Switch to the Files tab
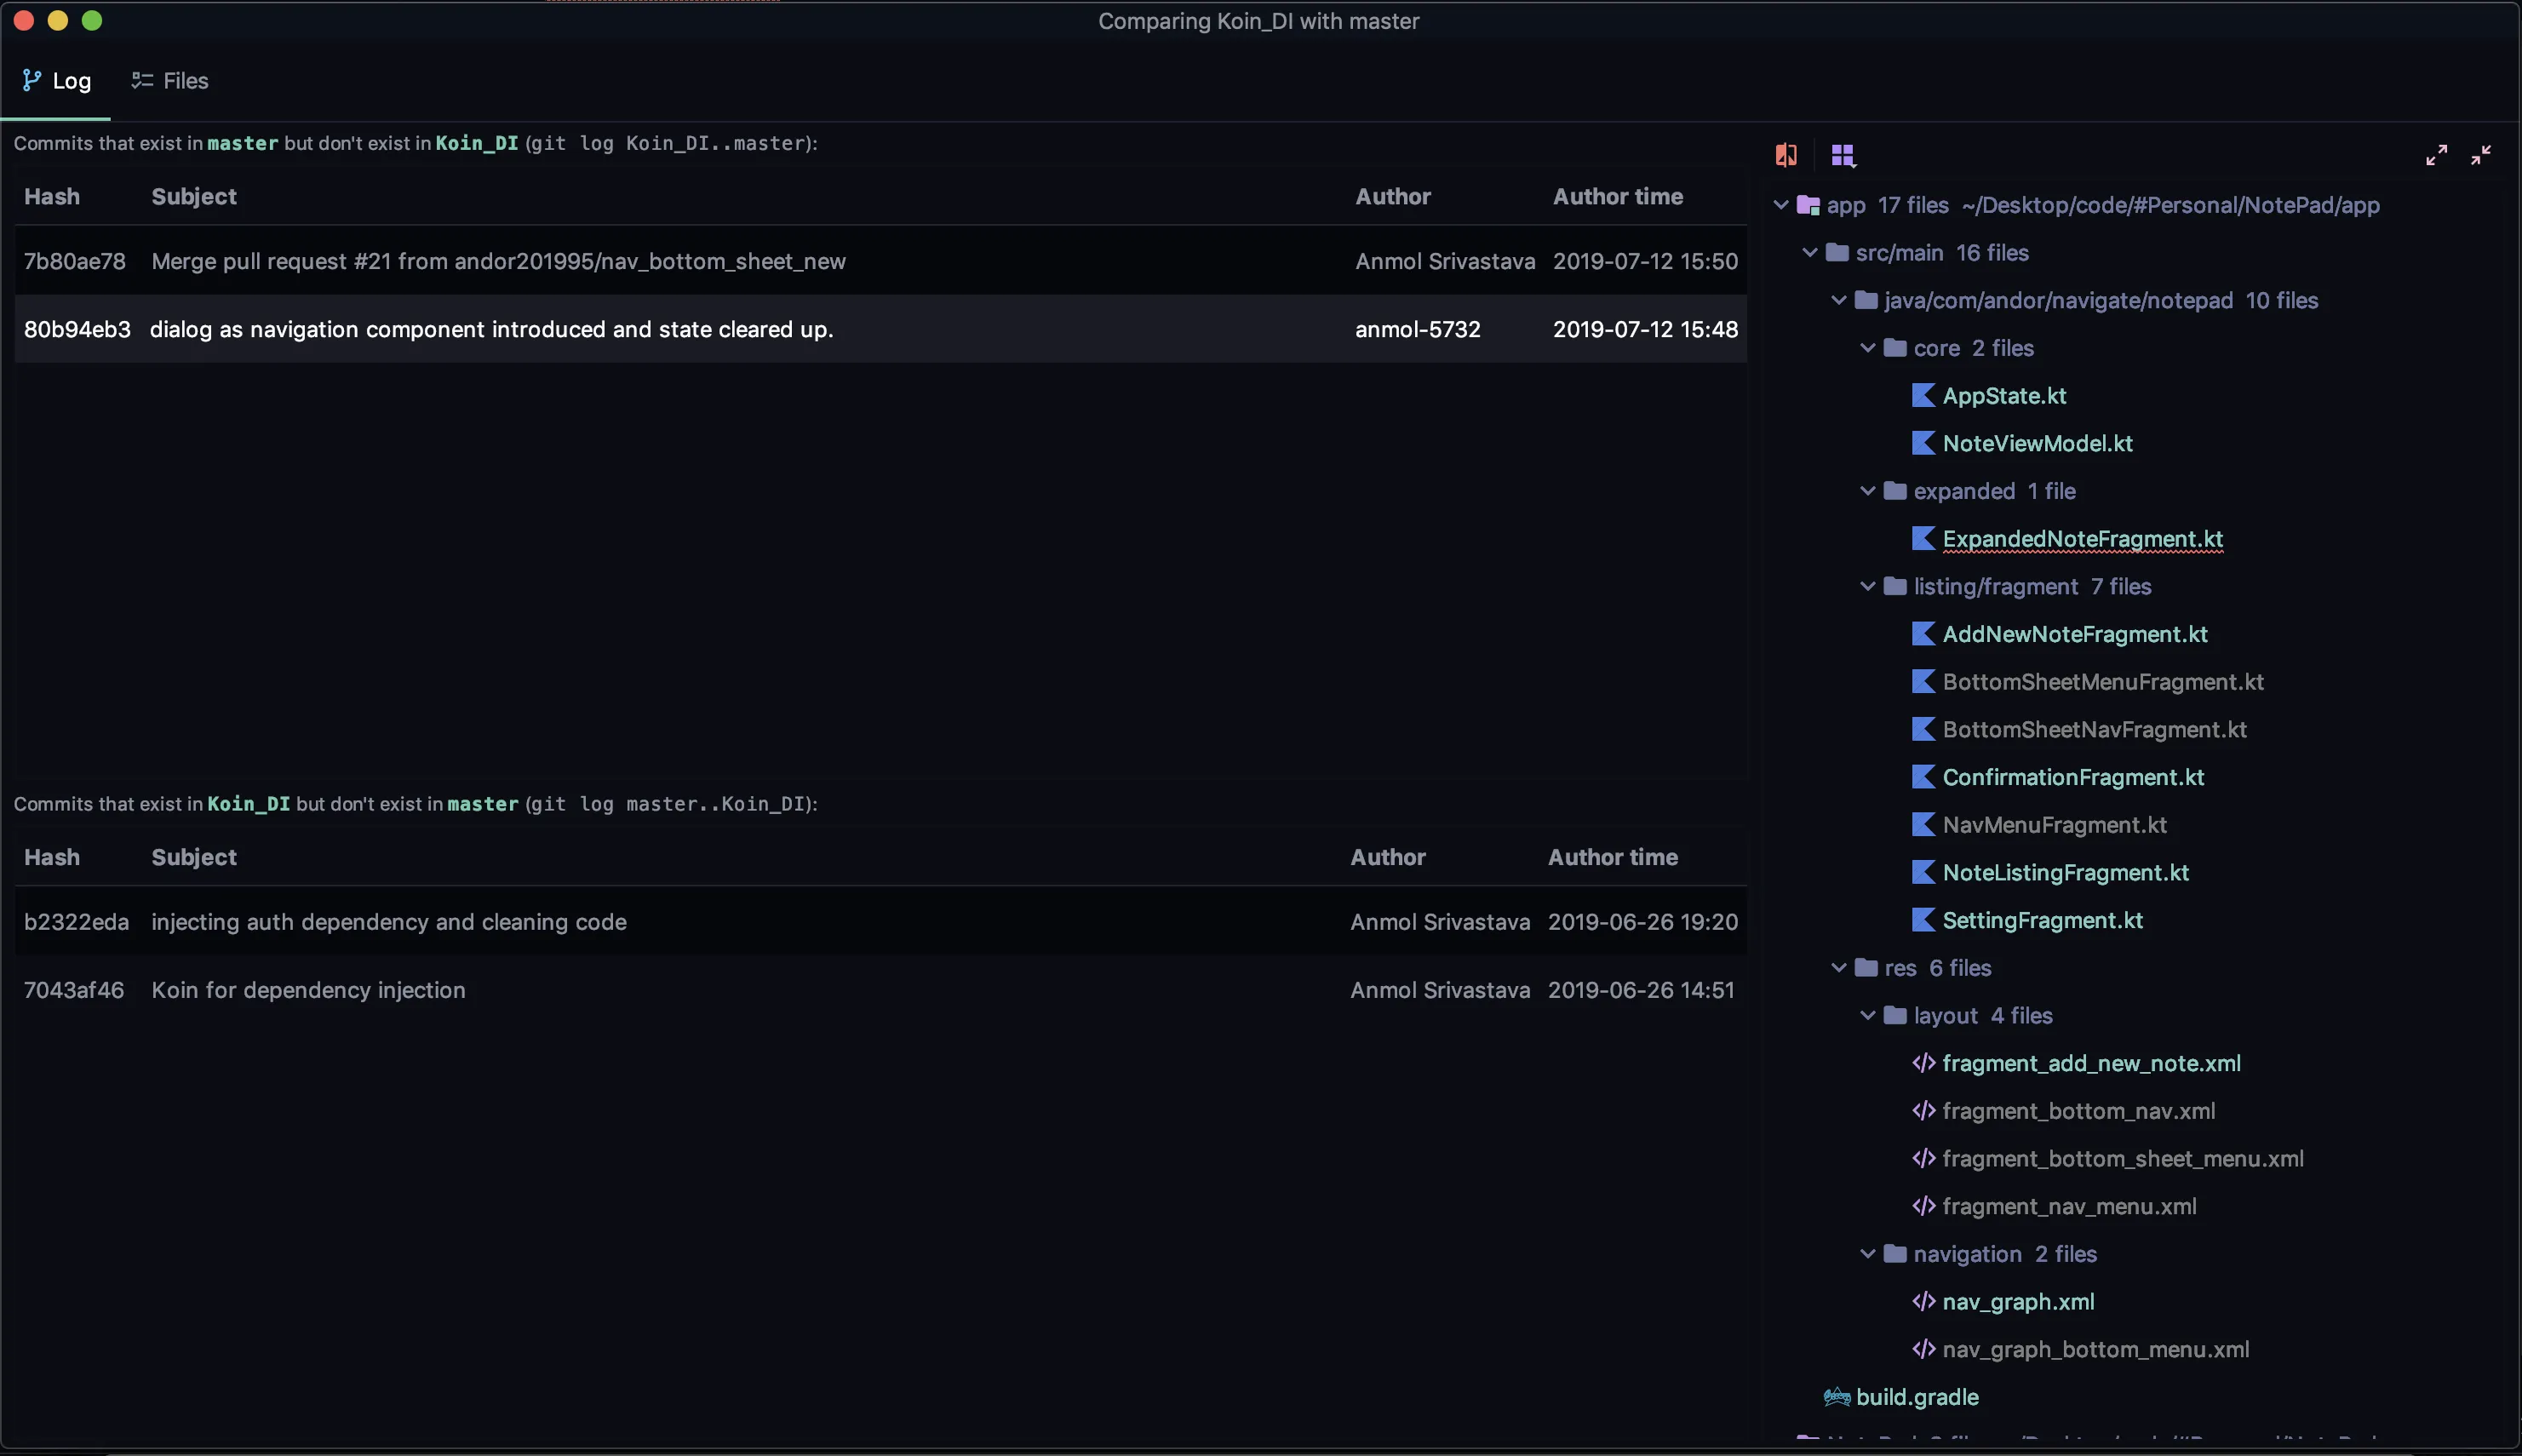The image size is (2522, 1456). click(x=170, y=81)
